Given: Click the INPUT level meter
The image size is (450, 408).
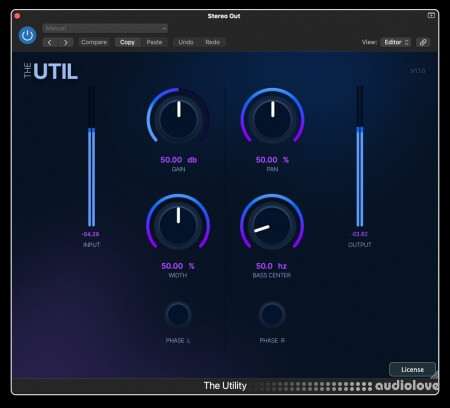Looking at the screenshot, I should coord(91,157).
